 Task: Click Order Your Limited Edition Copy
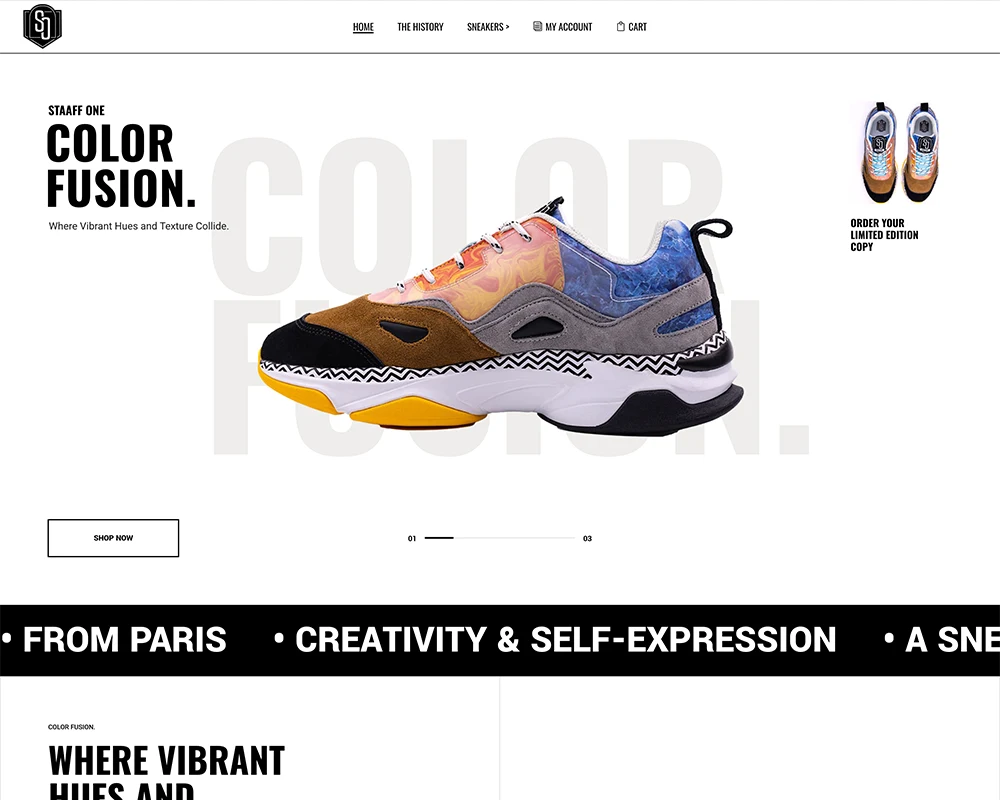[884, 235]
